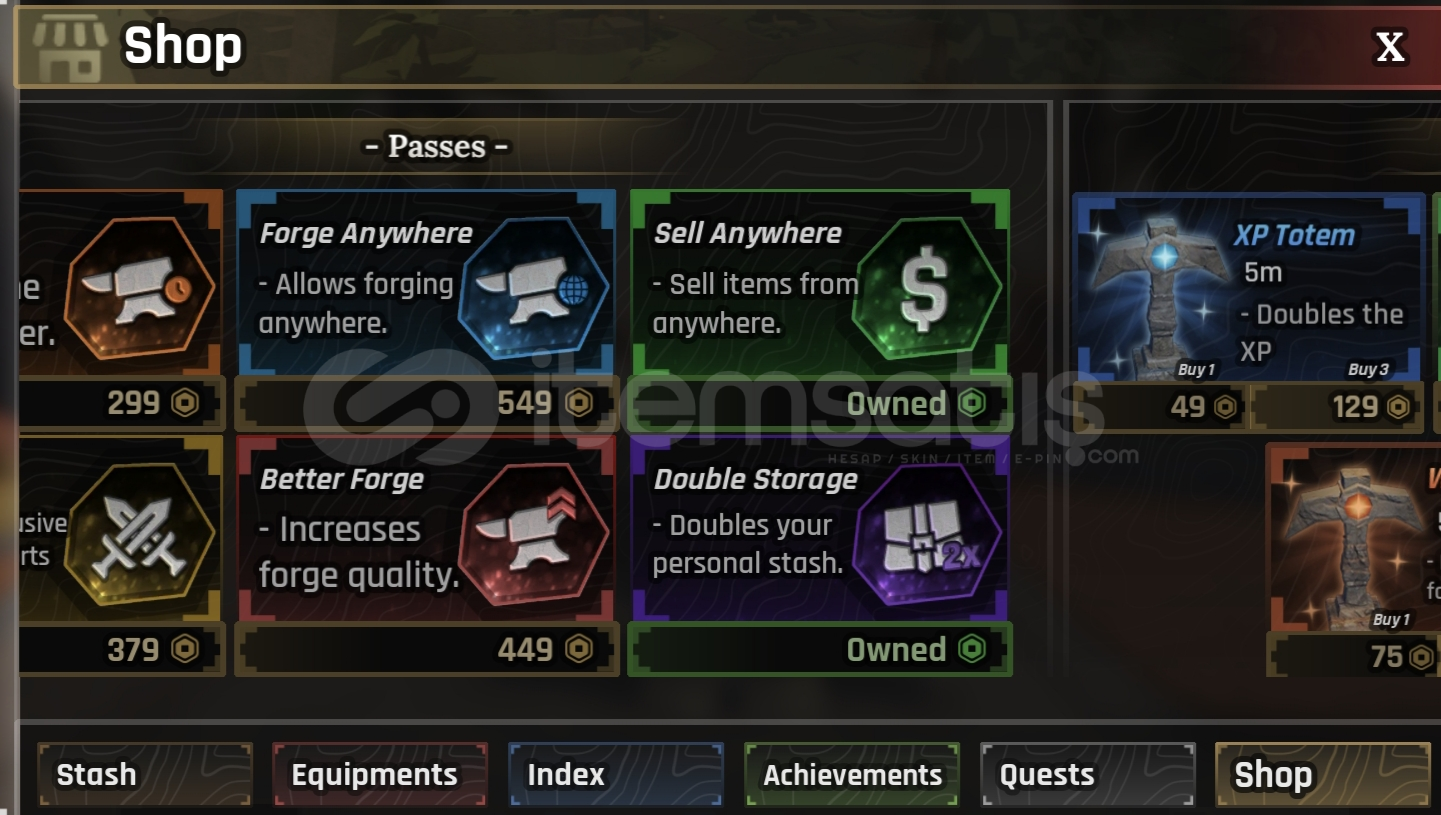Switch to the Equipments tab

pos(380,775)
